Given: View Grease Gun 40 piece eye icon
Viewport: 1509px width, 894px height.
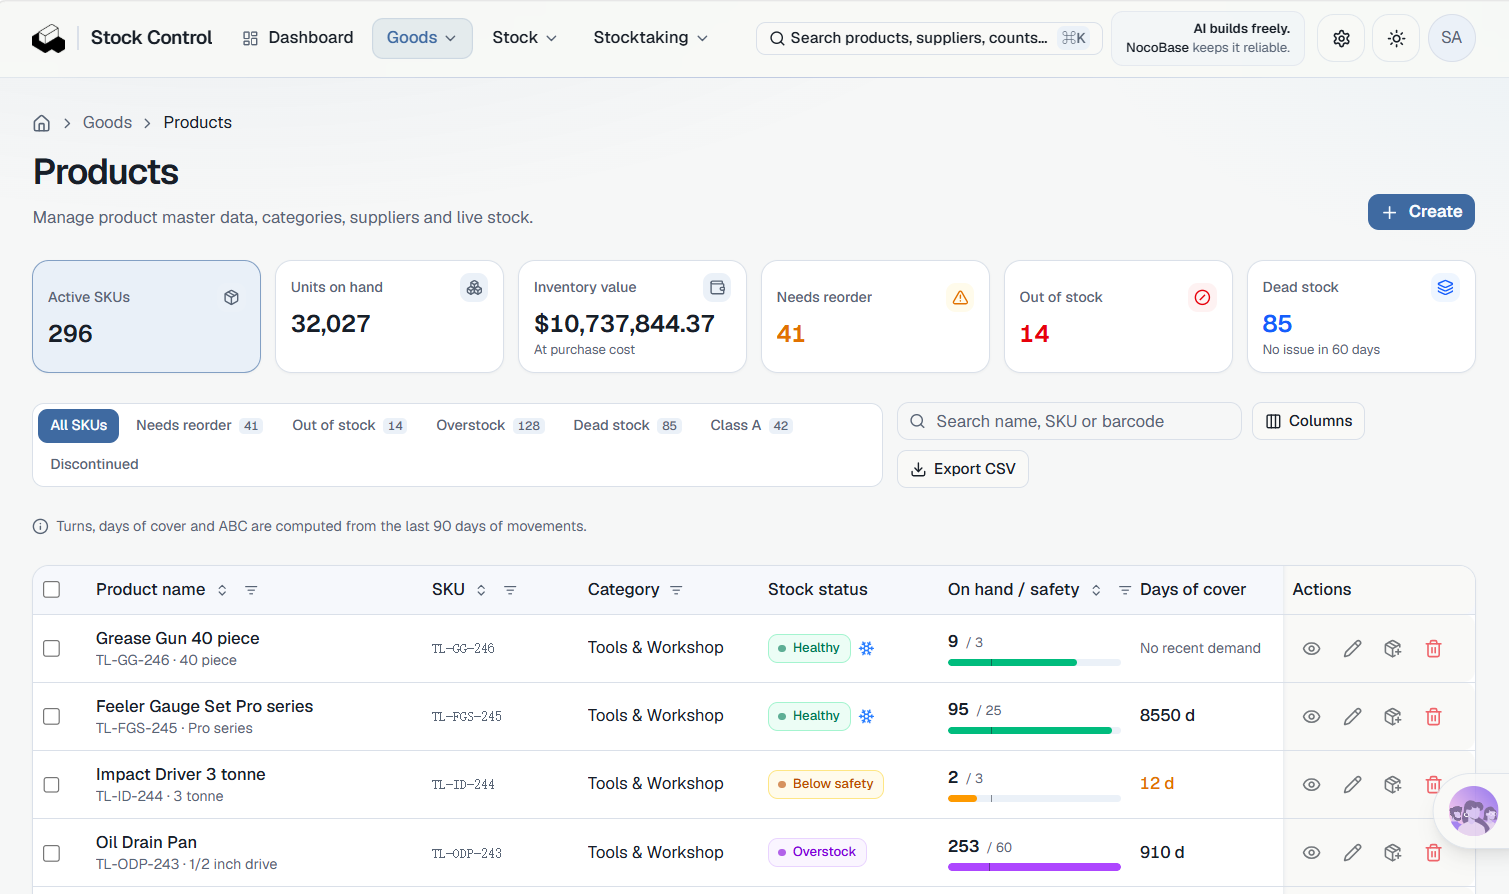Looking at the screenshot, I should pos(1311,649).
